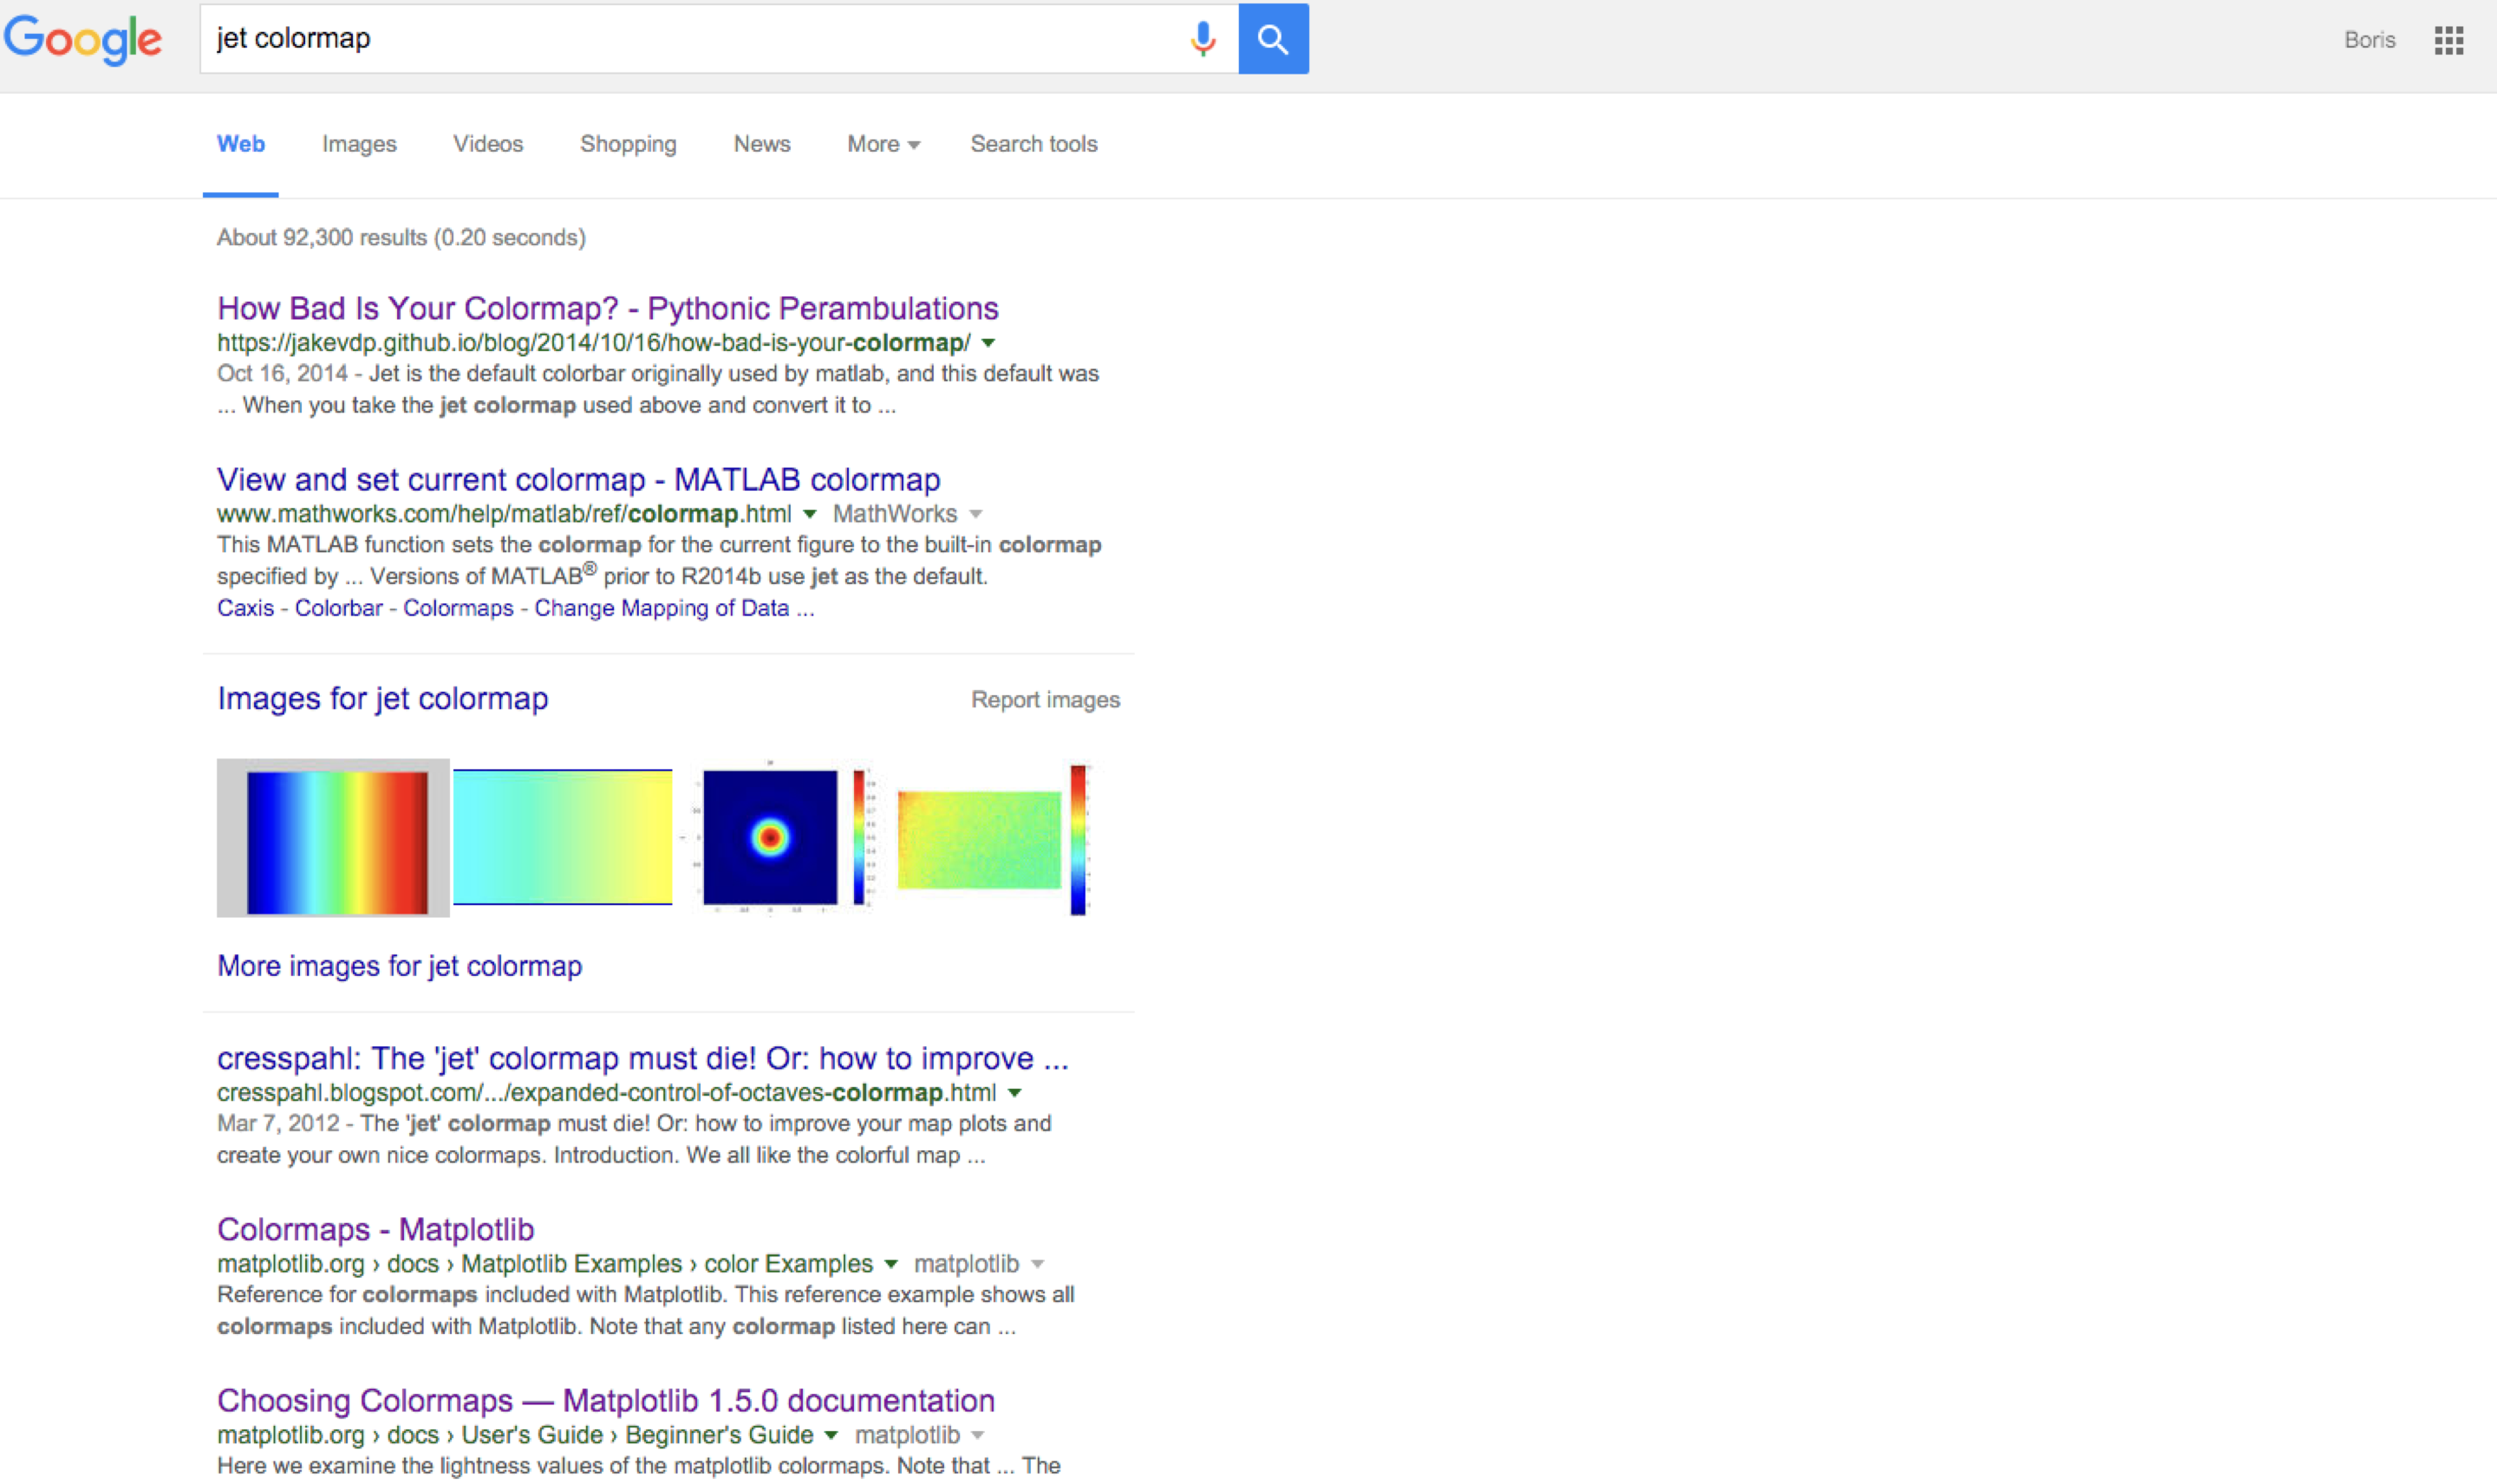This screenshot has height=1484, width=2497.
Task: Expand the cresspahl.blogspot.com URL arrow
Action: [1015, 1093]
